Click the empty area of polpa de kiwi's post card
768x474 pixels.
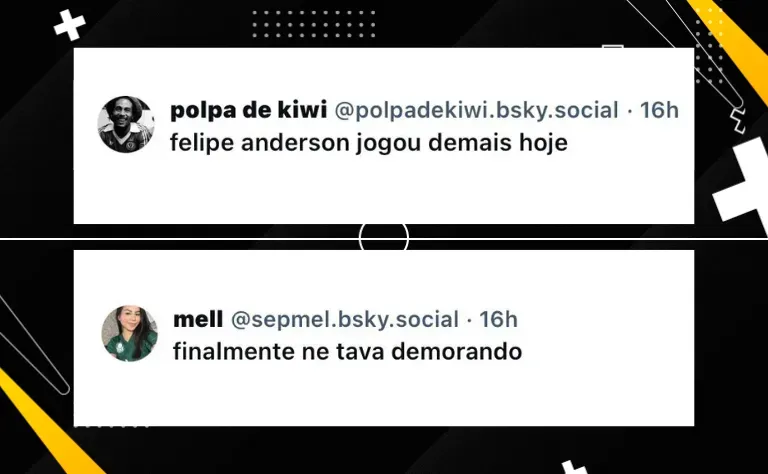click(x=384, y=191)
